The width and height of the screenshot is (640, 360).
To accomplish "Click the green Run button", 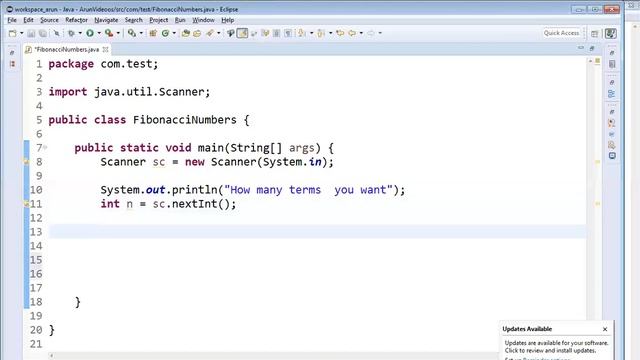I will point(90,33).
